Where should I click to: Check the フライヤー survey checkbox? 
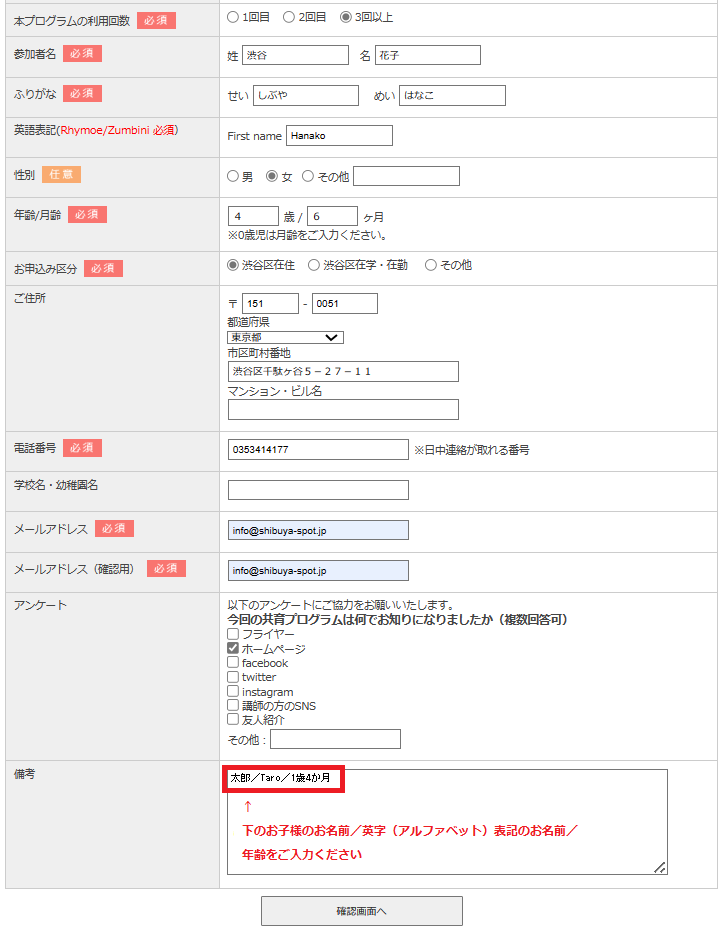[233, 634]
